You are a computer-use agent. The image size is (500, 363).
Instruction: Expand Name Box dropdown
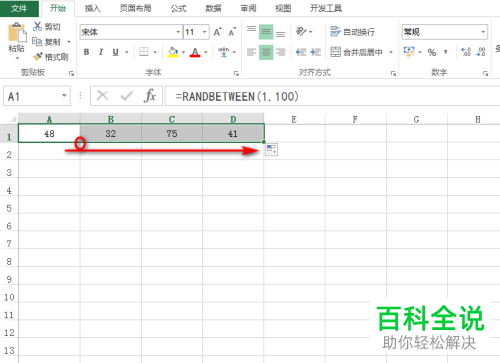tap(64, 96)
